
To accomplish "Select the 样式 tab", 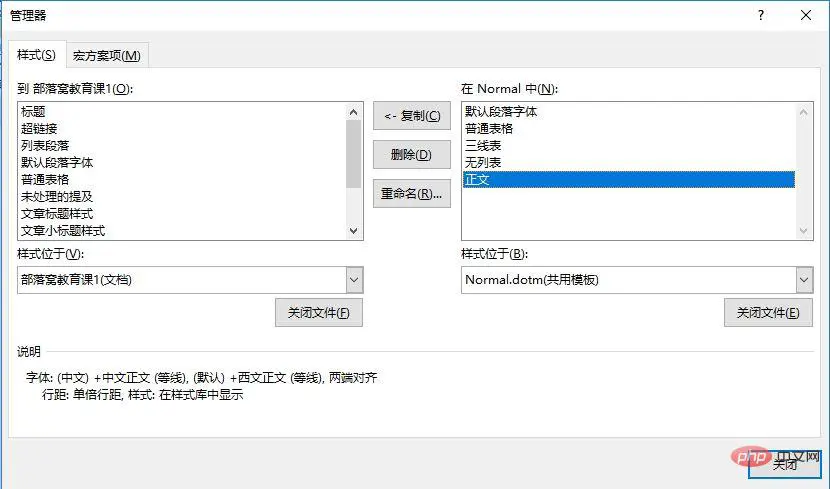I will [x=37, y=55].
